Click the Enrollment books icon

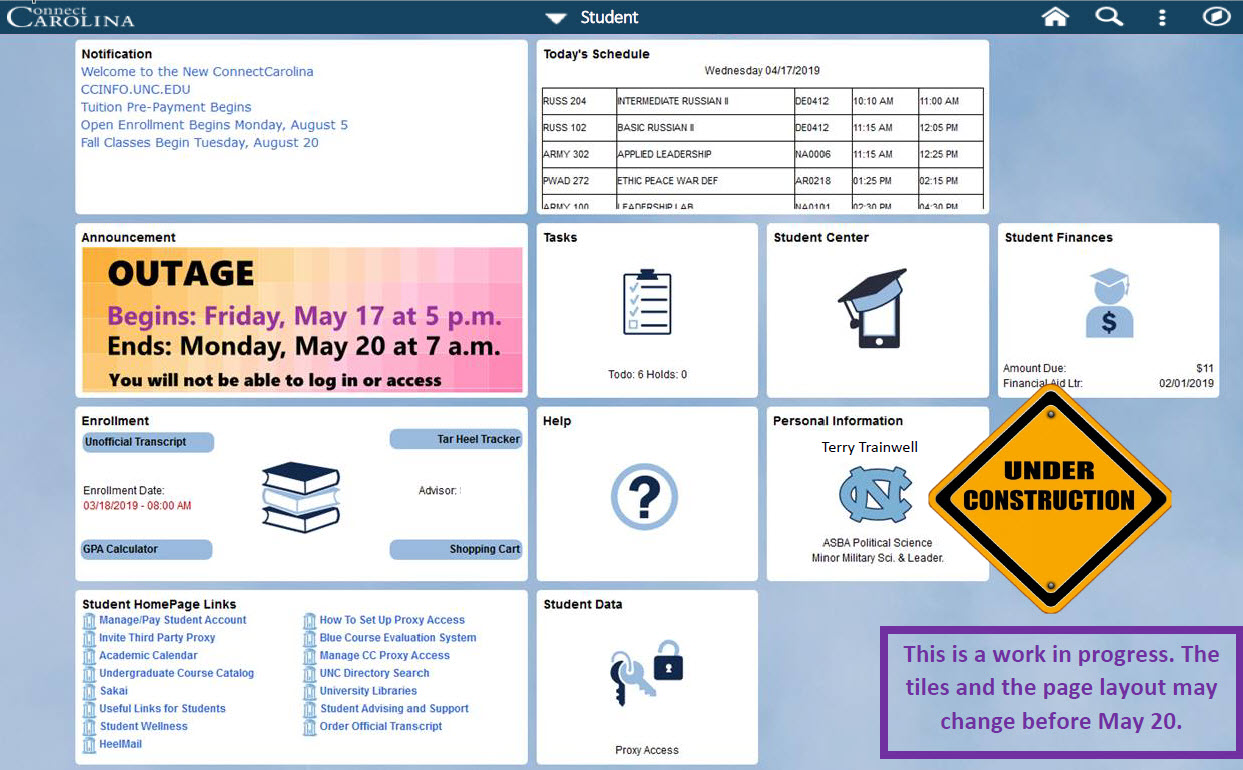click(301, 496)
